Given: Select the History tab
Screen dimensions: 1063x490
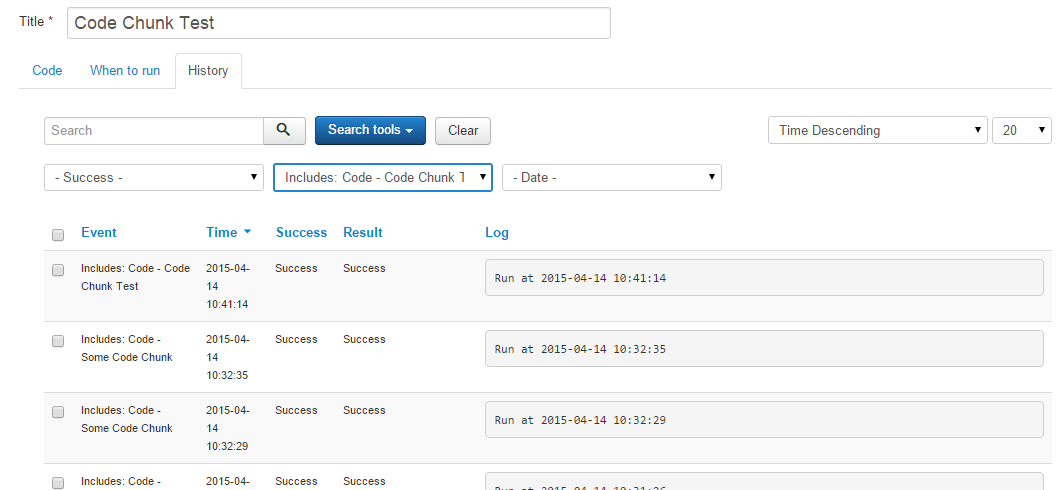Looking at the screenshot, I should click(x=208, y=70).
